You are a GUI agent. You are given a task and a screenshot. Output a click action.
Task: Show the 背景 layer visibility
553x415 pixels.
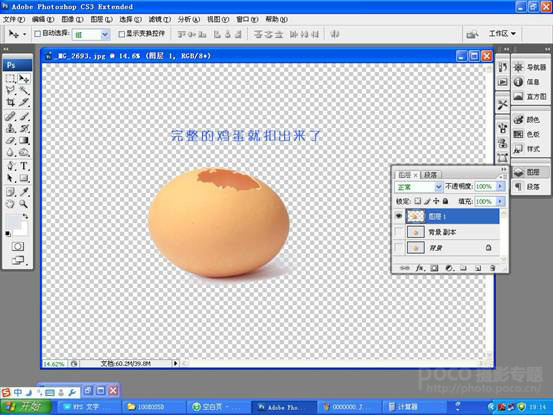tap(399, 248)
